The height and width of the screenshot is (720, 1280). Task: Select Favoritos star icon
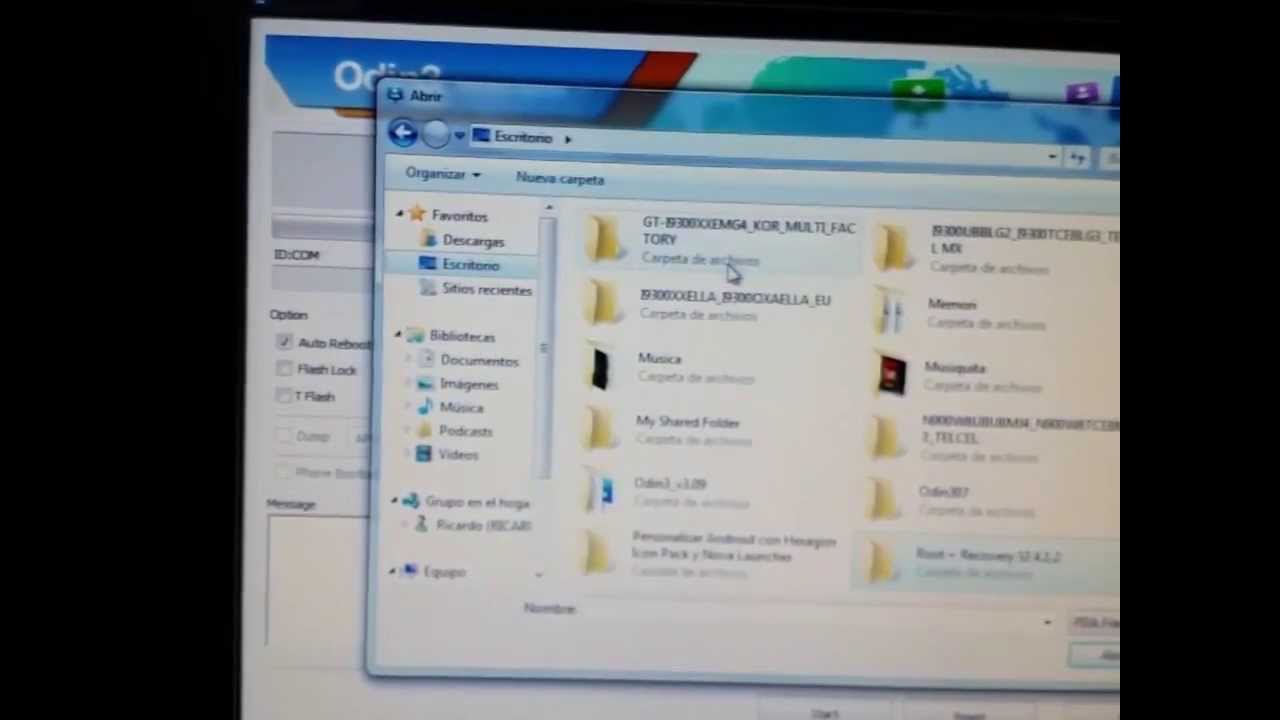coord(417,214)
